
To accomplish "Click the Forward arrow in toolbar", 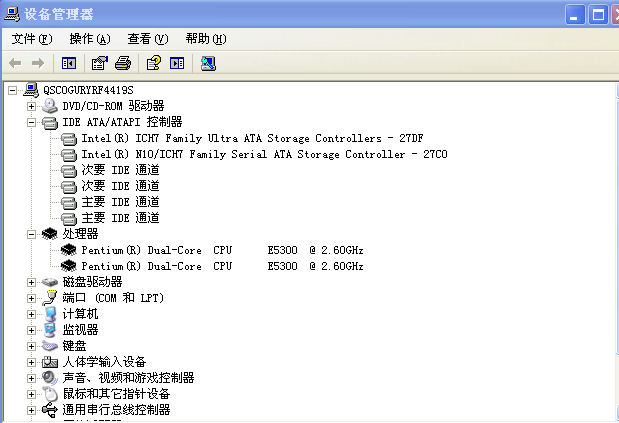I will pos(38,63).
